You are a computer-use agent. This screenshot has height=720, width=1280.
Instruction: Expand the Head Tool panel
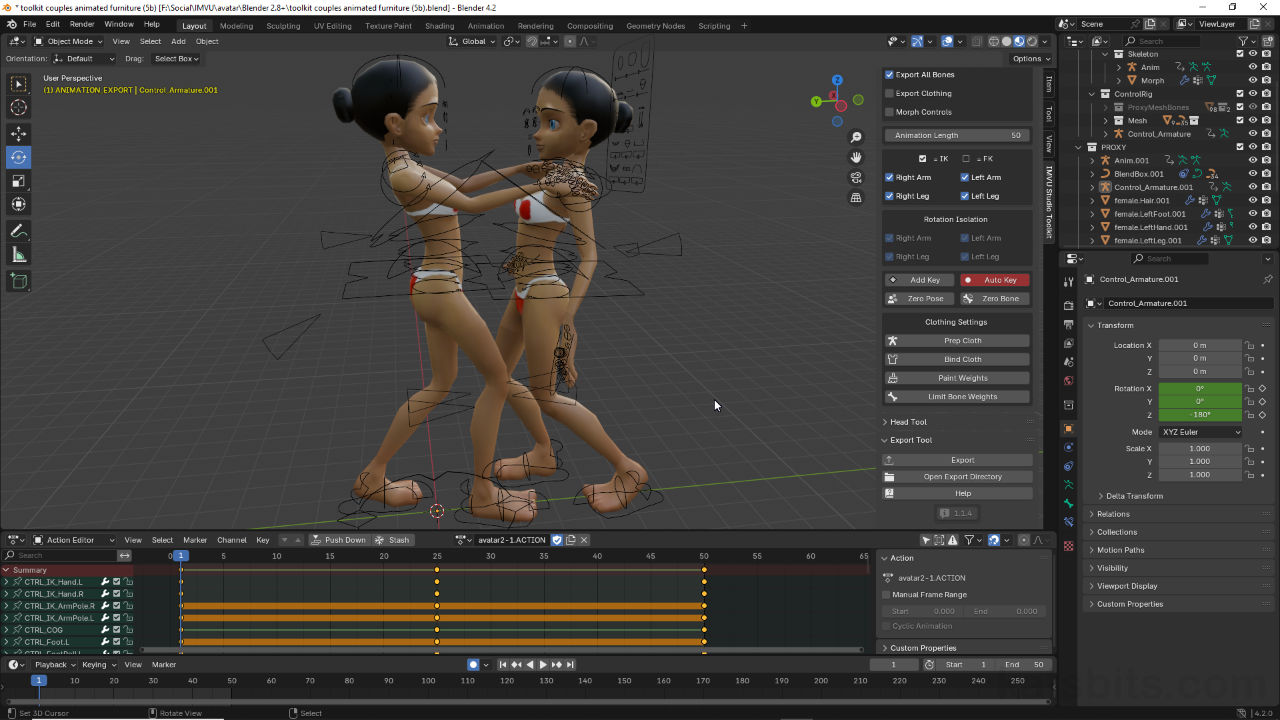[908, 422]
